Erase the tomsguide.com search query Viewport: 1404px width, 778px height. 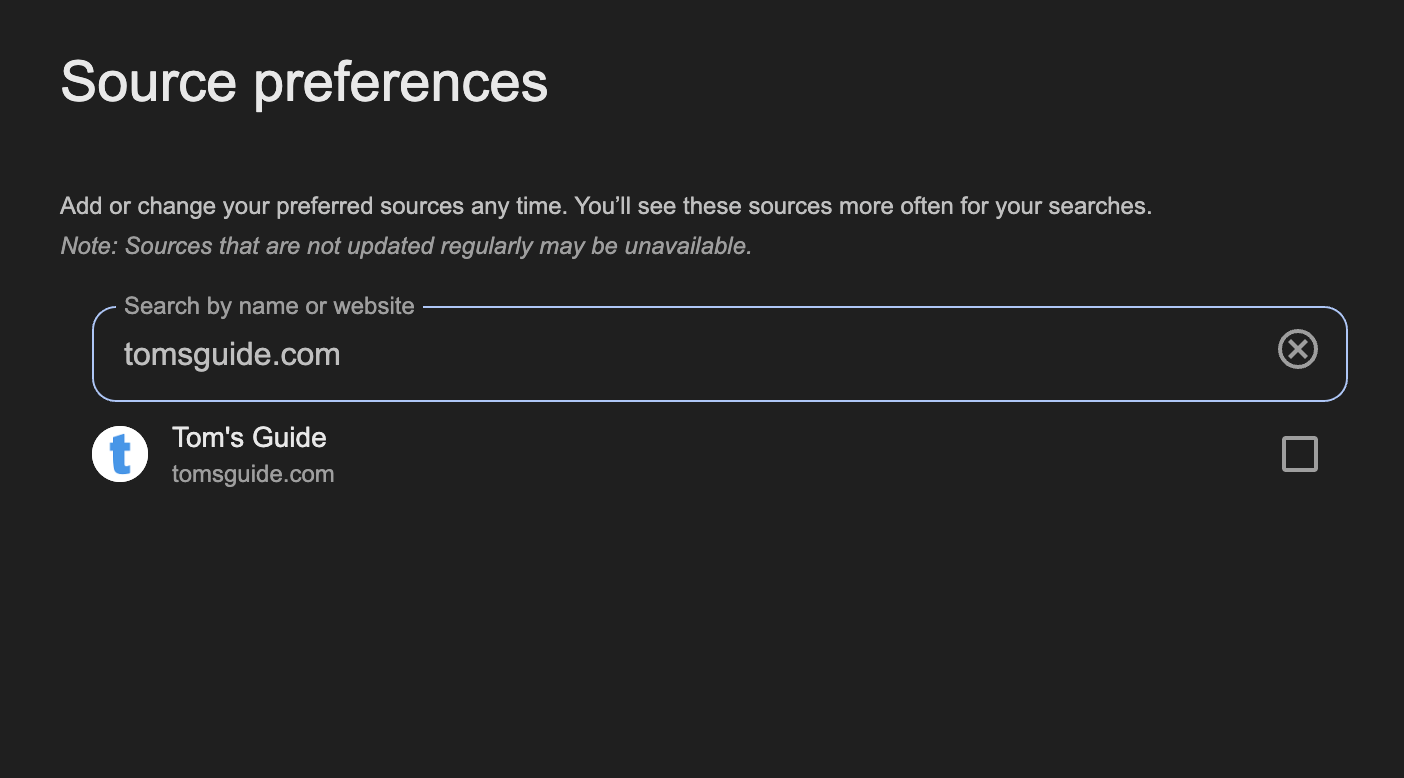pos(1297,349)
